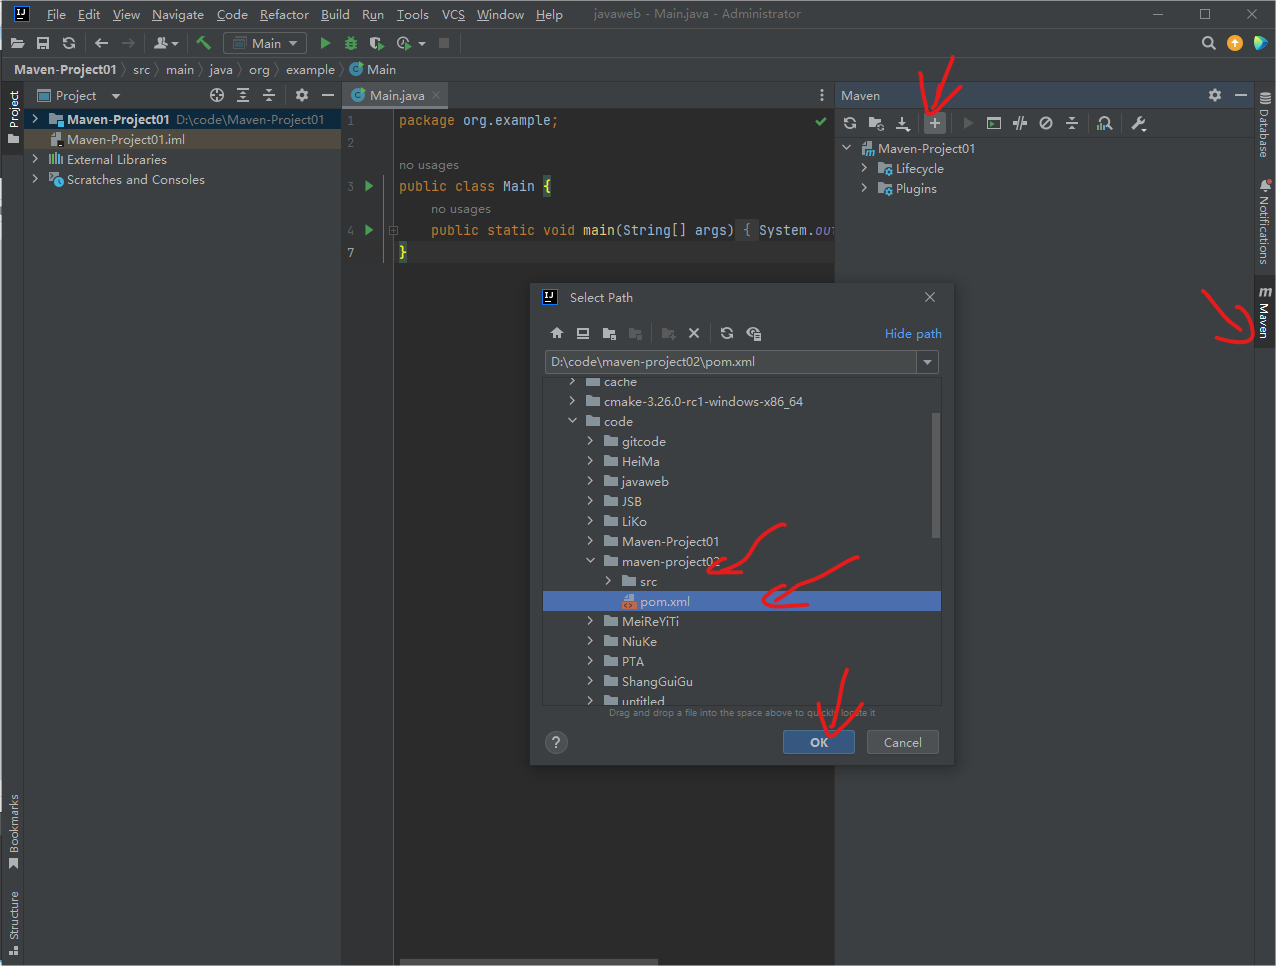The width and height of the screenshot is (1276, 966).
Task: Refresh the file tree in Select Path
Action: click(x=727, y=333)
